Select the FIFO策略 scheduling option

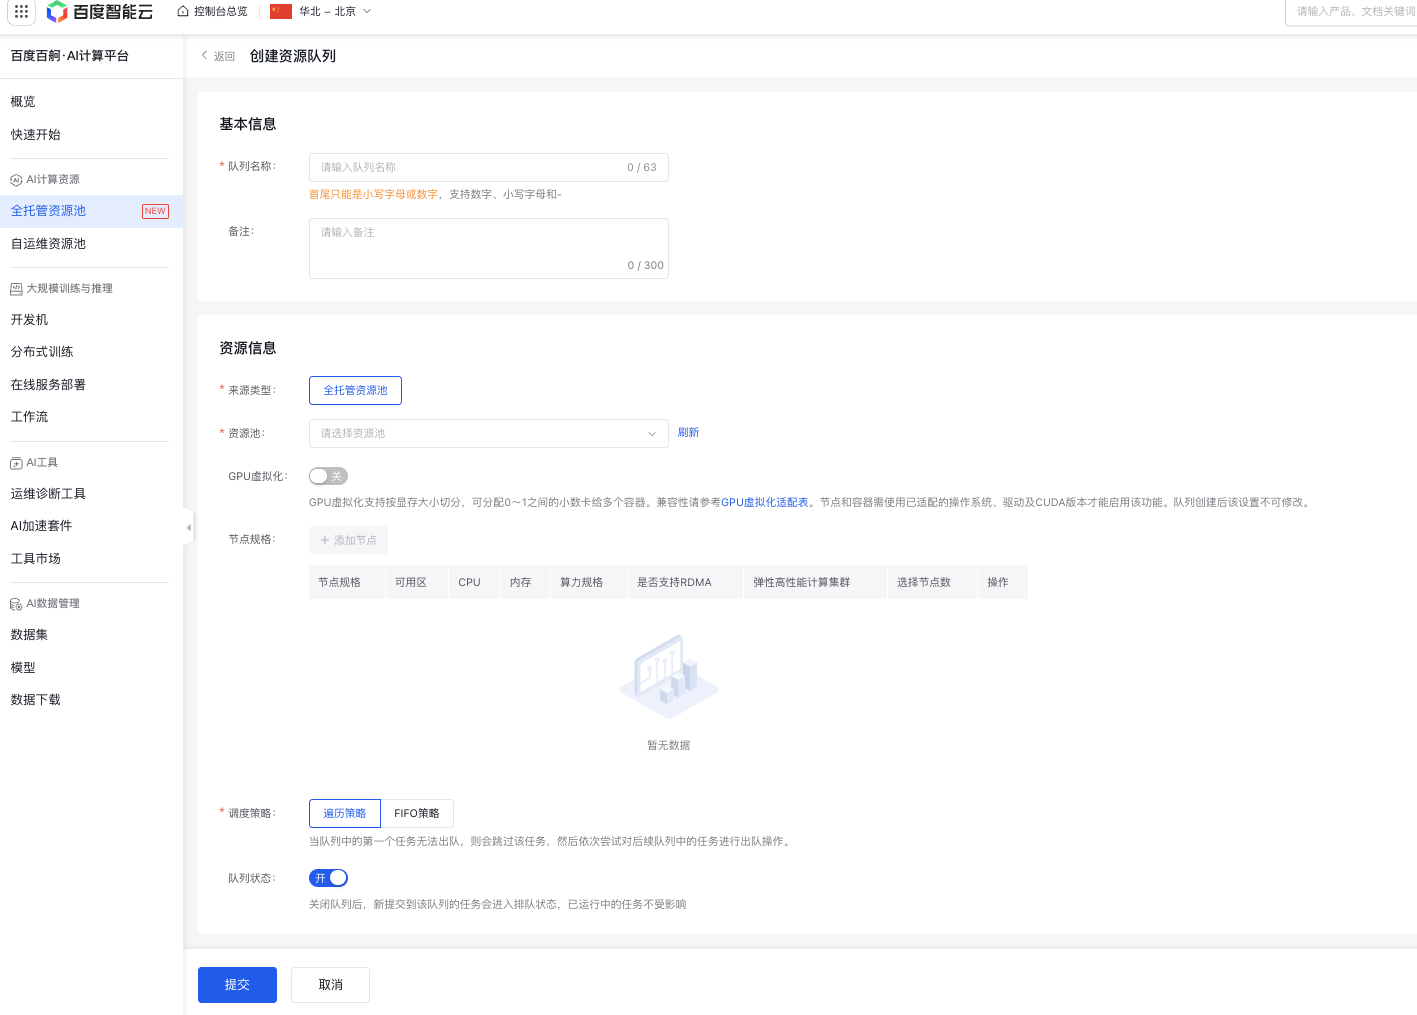click(416, 813)
